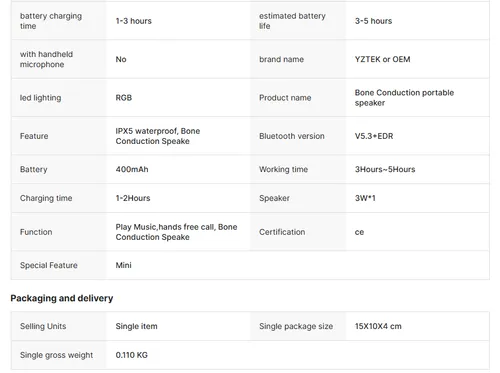Click the '3Hours~5Hours' working time value
Screen dimensions: 500x373
coord(385,169)
